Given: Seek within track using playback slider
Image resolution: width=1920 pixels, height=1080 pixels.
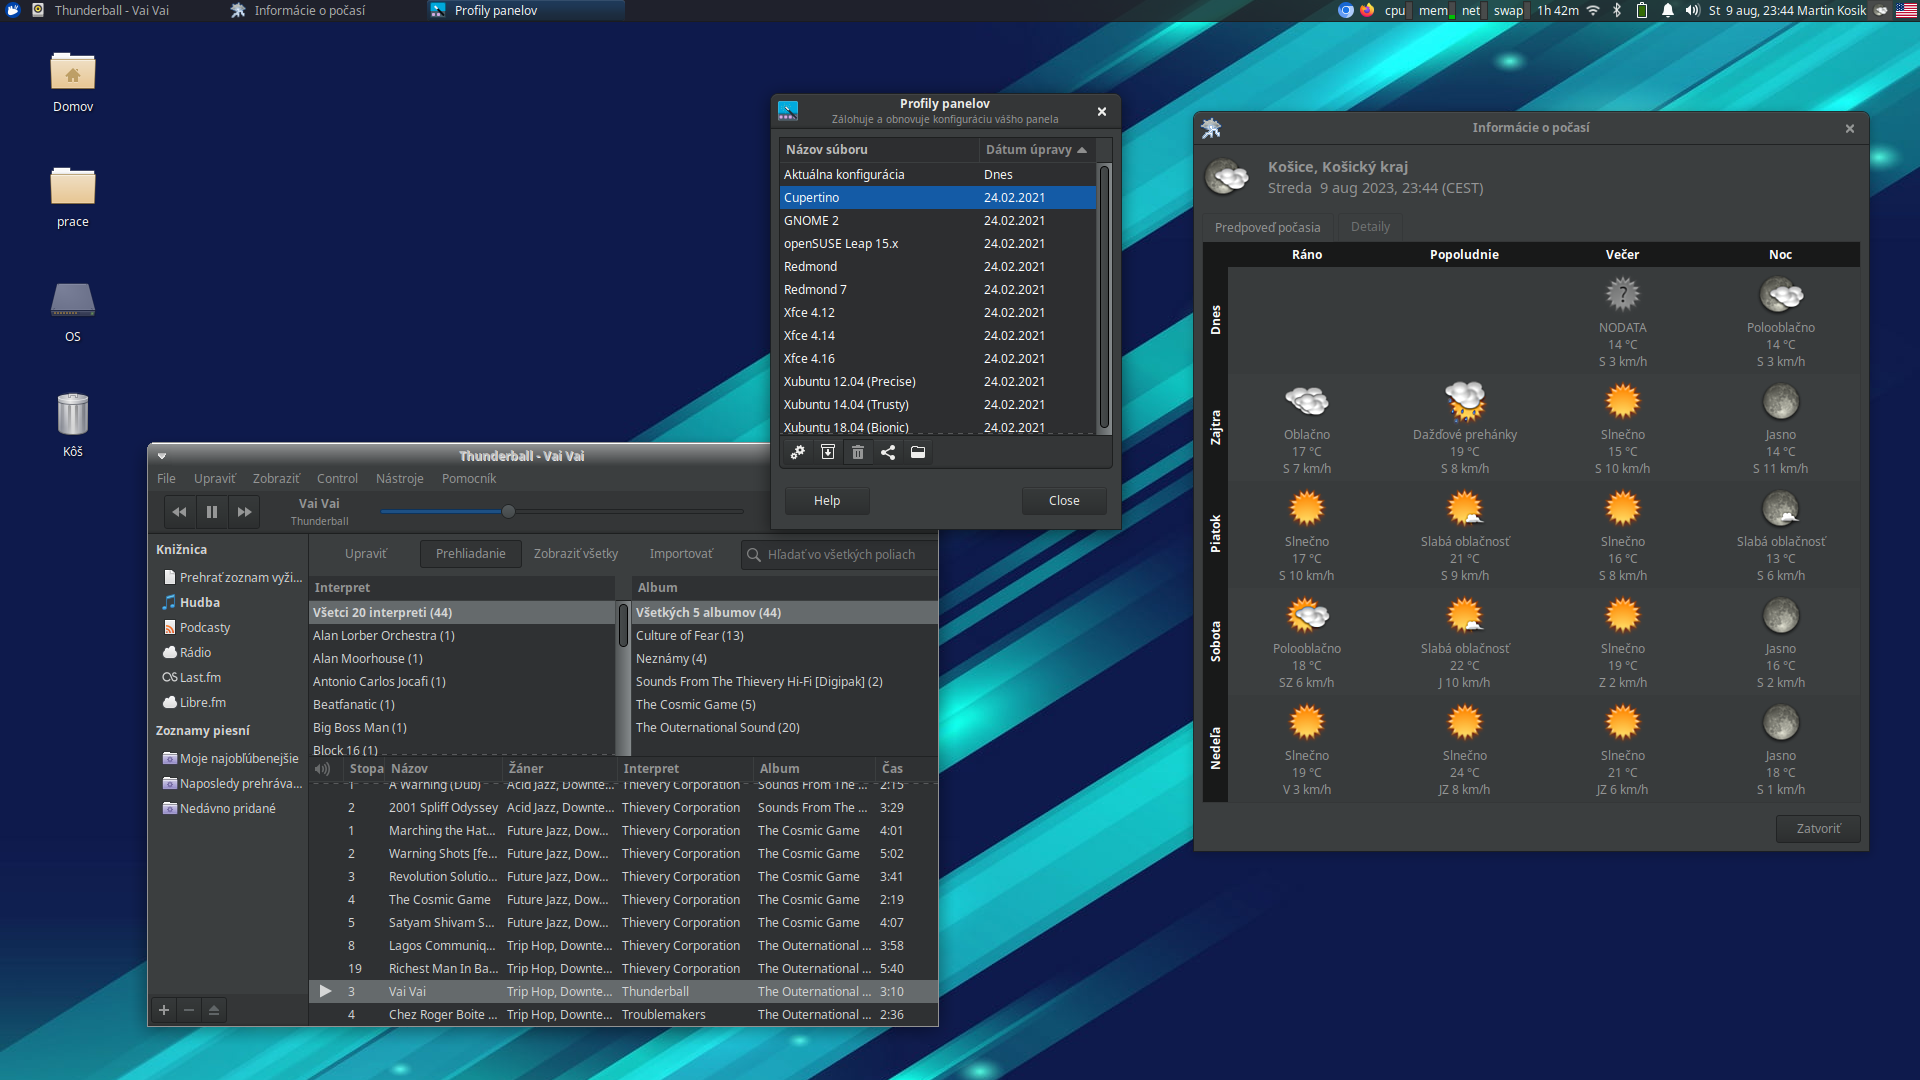Looking at the screenshot, I should (x=562, y=511).
